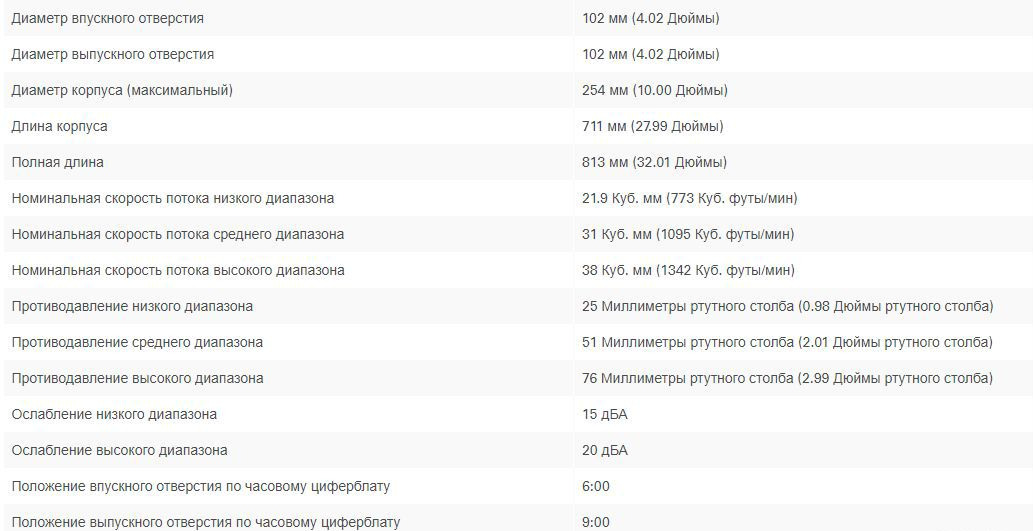Viewport: 1033px width, 531px height.
Task: Select the "Полная длина" row label
Action: pos(57,162)
